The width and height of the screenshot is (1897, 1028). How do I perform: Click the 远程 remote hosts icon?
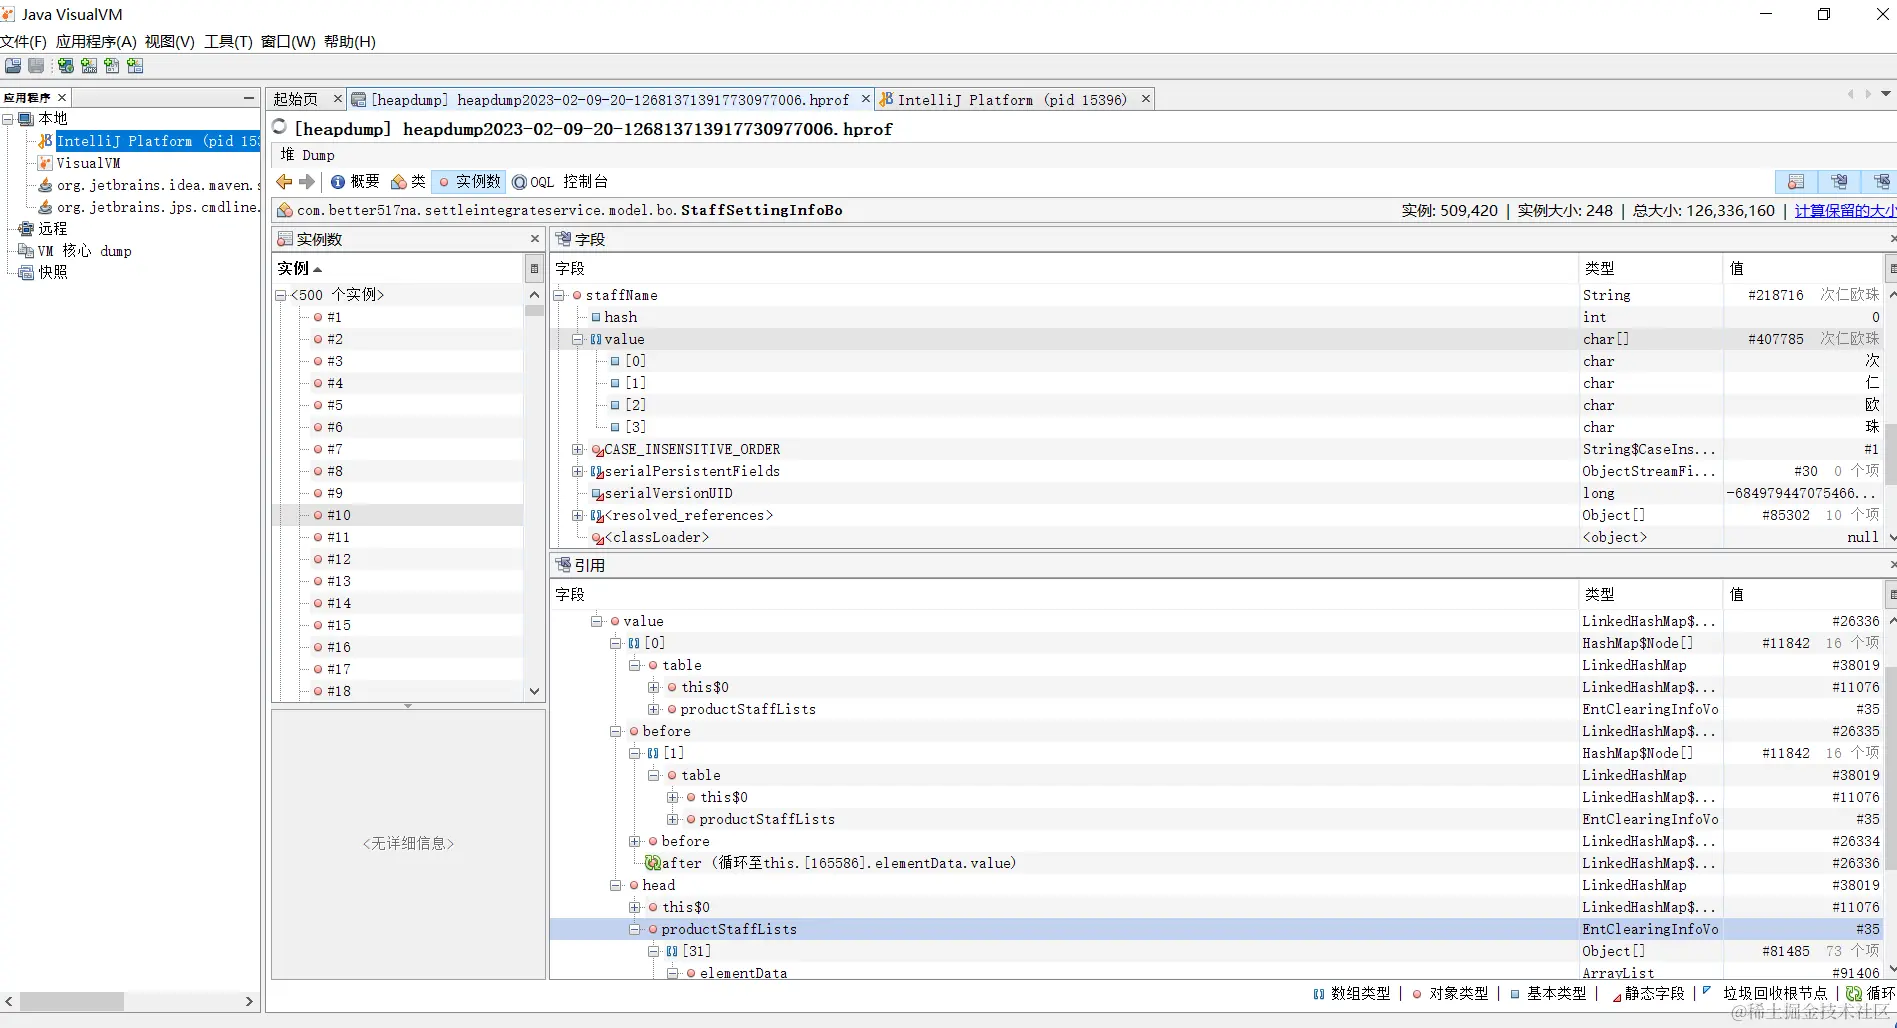click(x=27, y=229)
